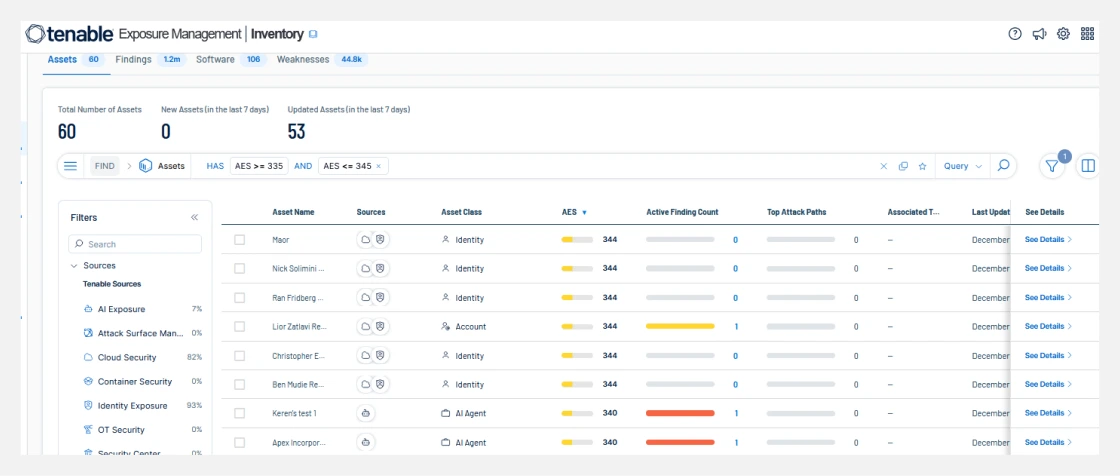Run search with the magnifier icon

[1003, 166]
